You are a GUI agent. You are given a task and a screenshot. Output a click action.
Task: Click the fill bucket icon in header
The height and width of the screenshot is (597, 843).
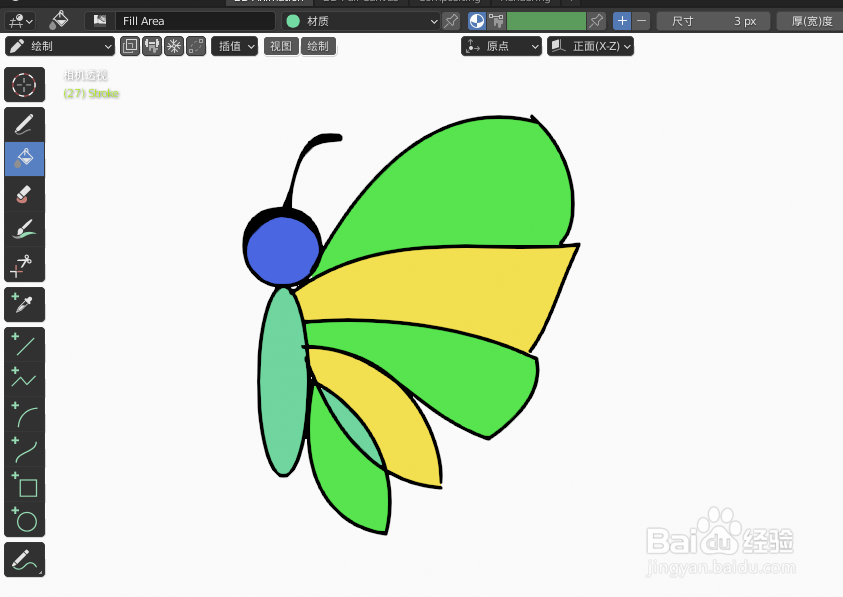59,21
